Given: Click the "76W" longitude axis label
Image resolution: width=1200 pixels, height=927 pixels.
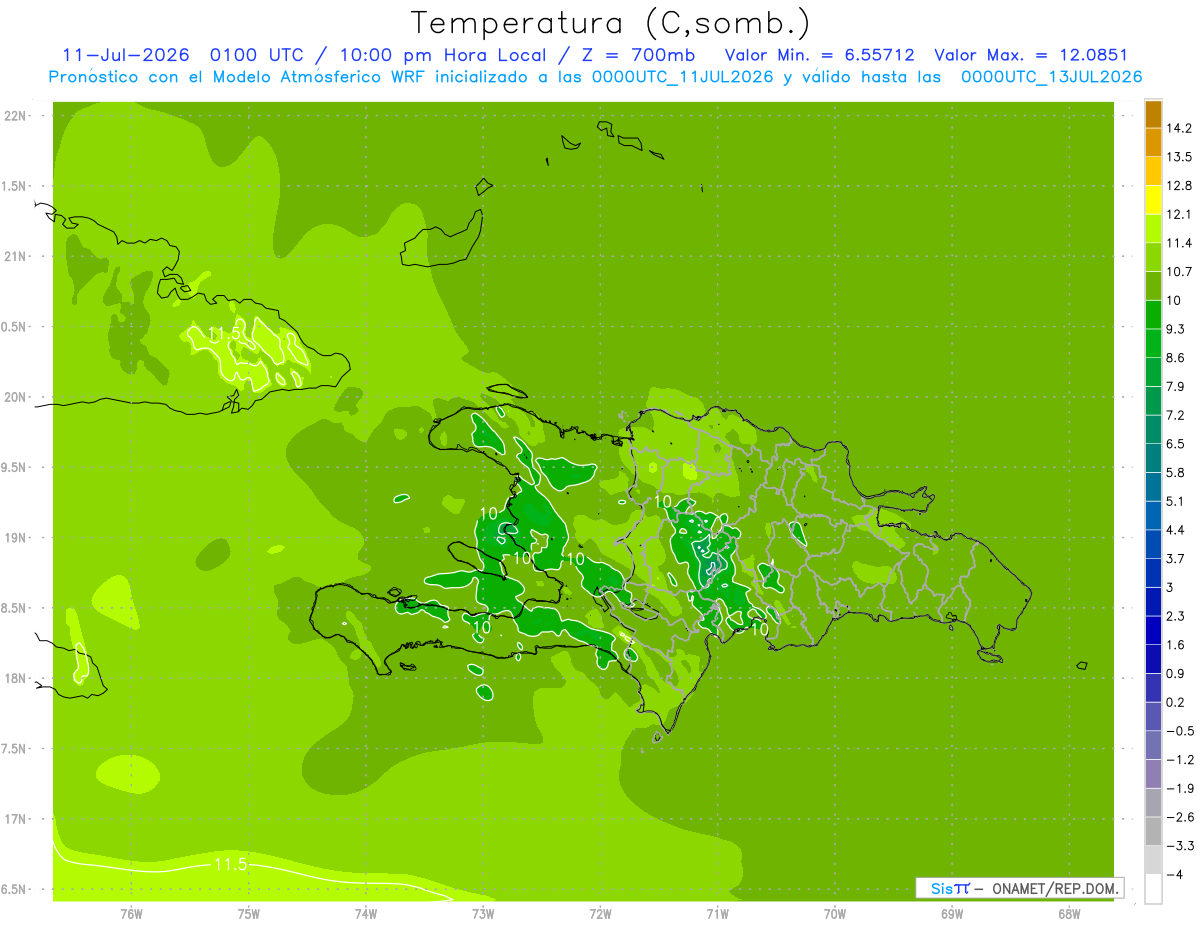Looking at the screenshot, I should click(x=131, y=914).
